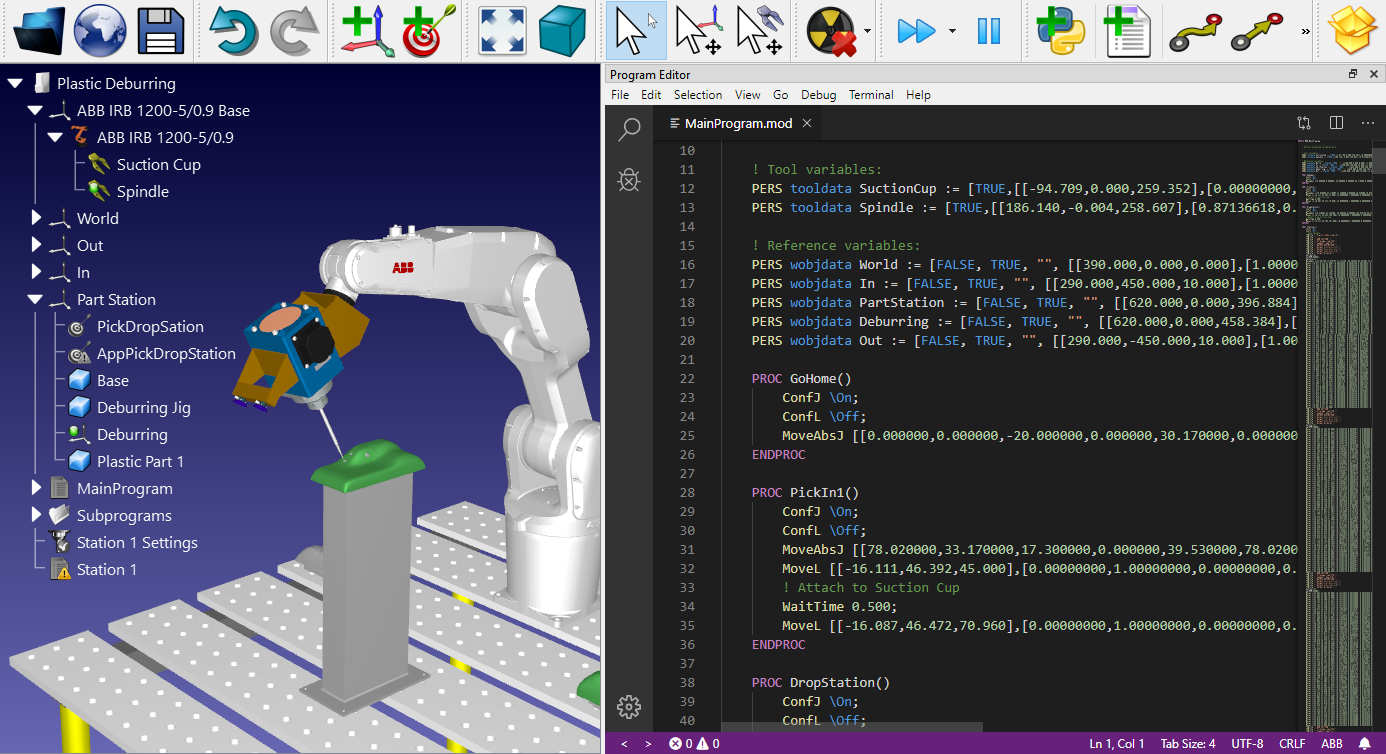Insert a linear move instruction

[x=1256, y=30]
